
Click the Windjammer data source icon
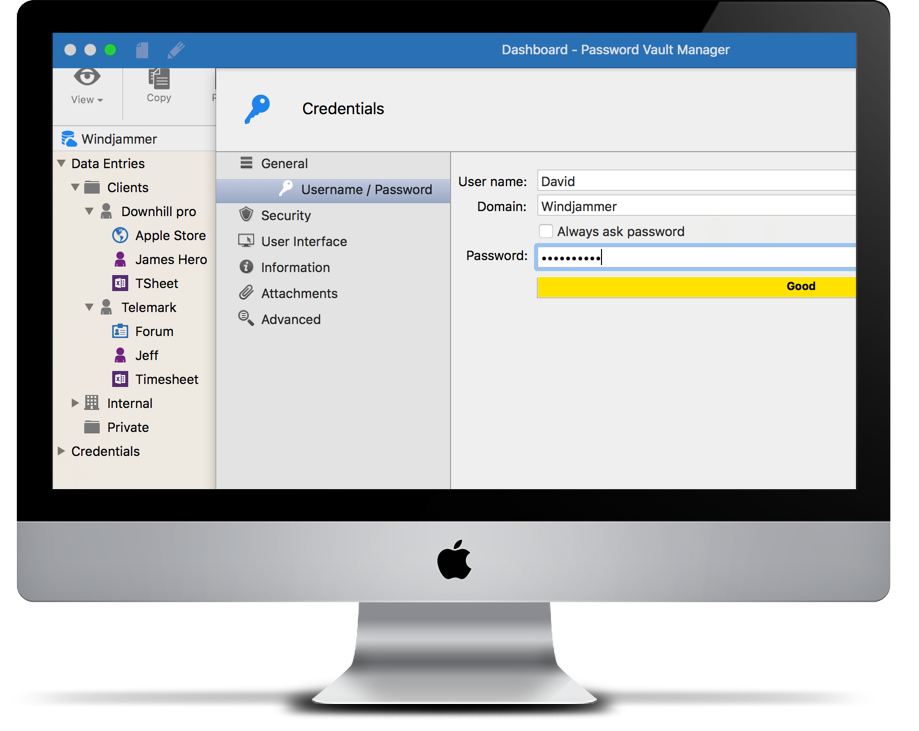pos(69,139)
